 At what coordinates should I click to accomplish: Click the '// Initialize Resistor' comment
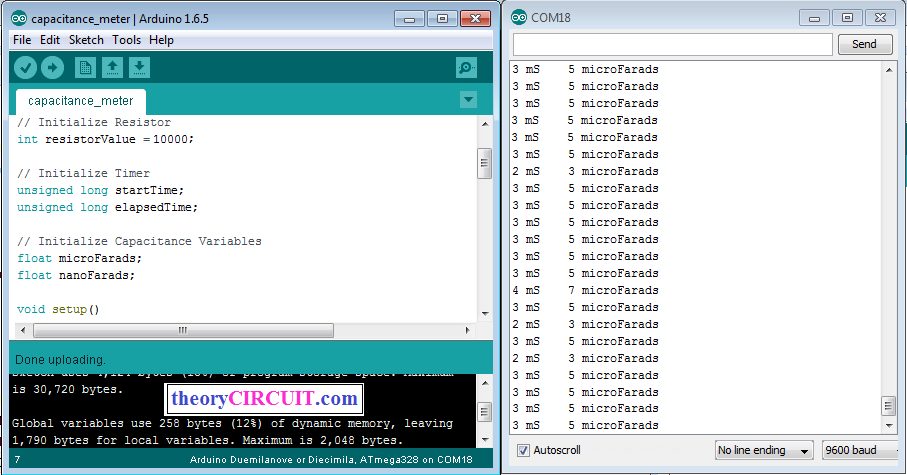click(x=94, y=123)
